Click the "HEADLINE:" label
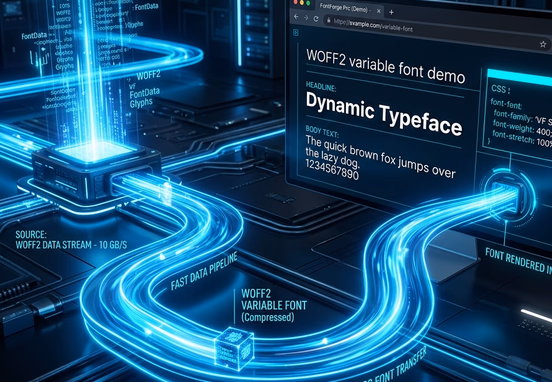The height and width of the screenshot is (382, 552). tap(321, 86)
